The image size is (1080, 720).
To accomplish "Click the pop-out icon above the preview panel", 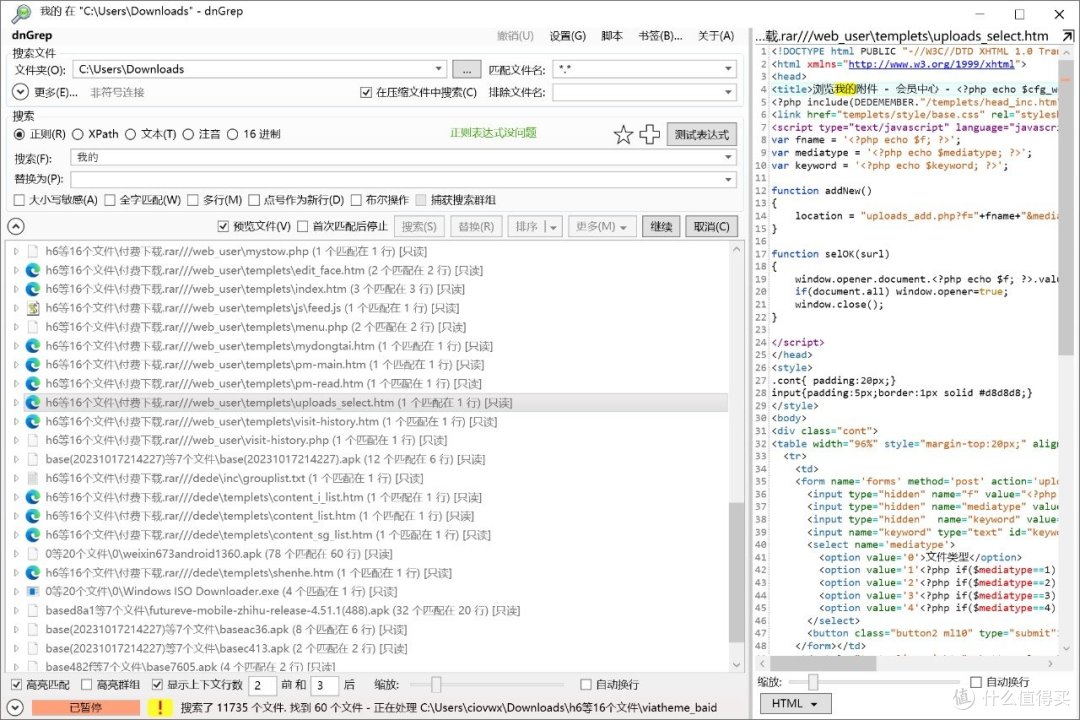I will click(x=1069, y=35).
